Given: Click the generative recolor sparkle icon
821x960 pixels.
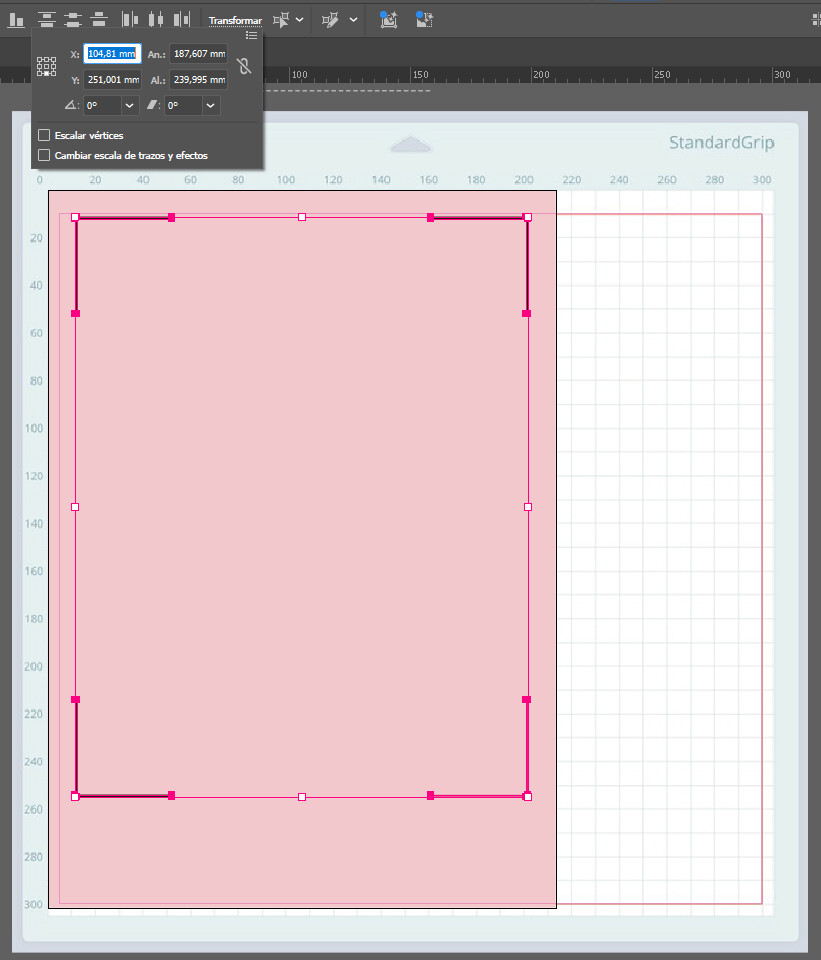Looking at the screenshot, I should pyautogui.click(x=388, y=19).
